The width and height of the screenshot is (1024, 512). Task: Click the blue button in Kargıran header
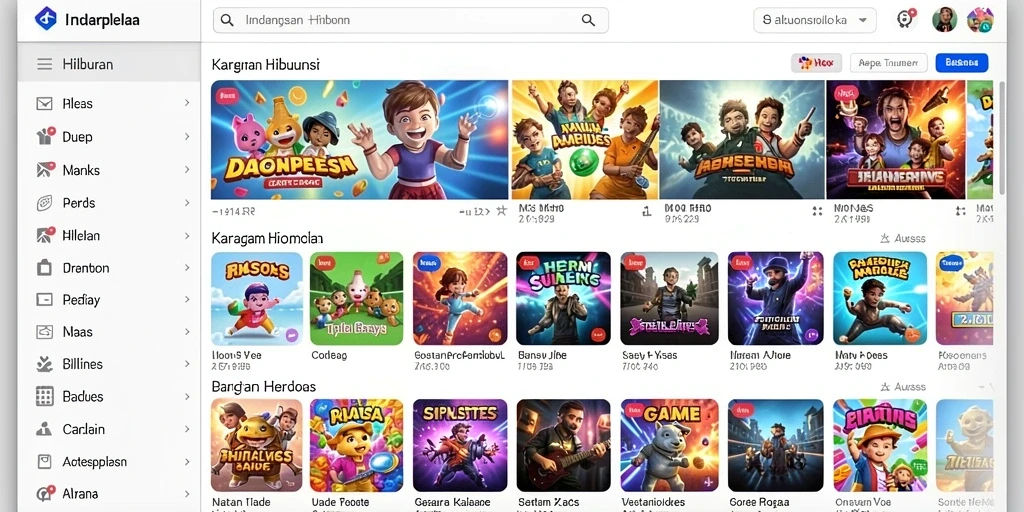[x=962, y=63]
